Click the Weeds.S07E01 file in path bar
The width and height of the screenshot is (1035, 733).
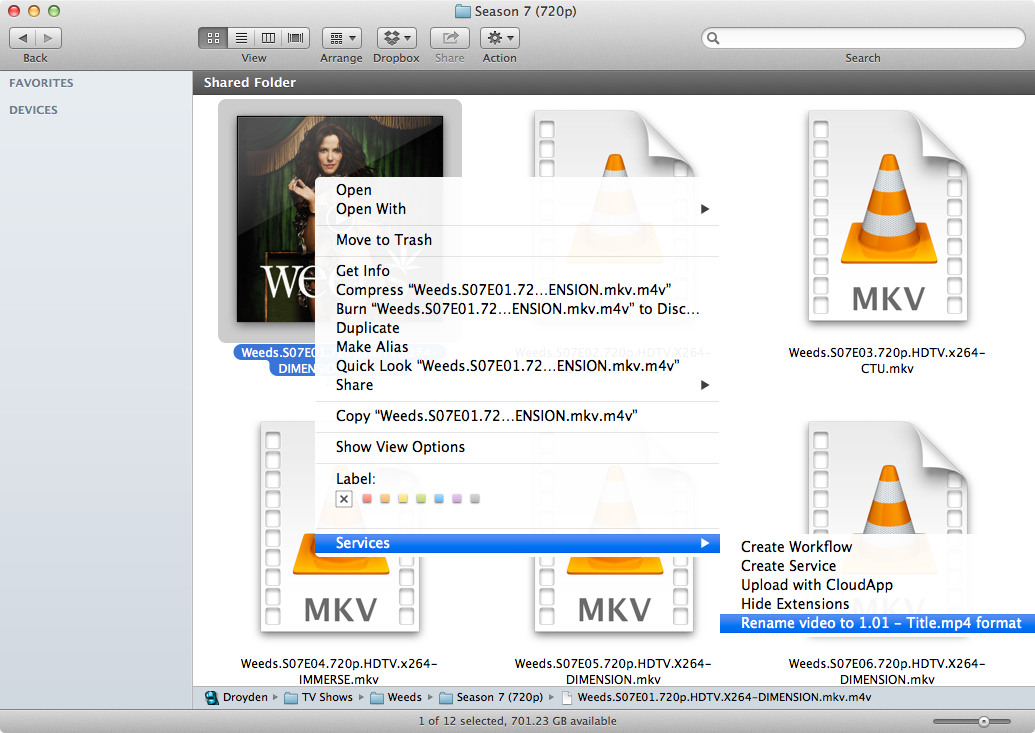[x=716, y=697]
